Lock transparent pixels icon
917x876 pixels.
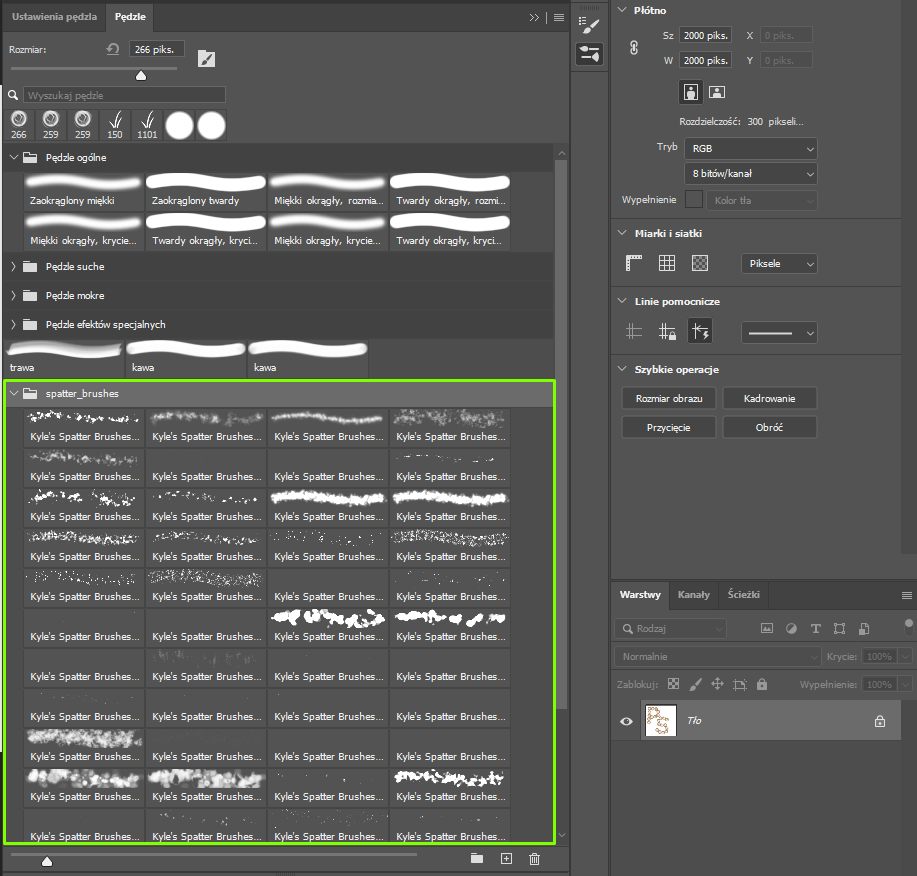674,684
